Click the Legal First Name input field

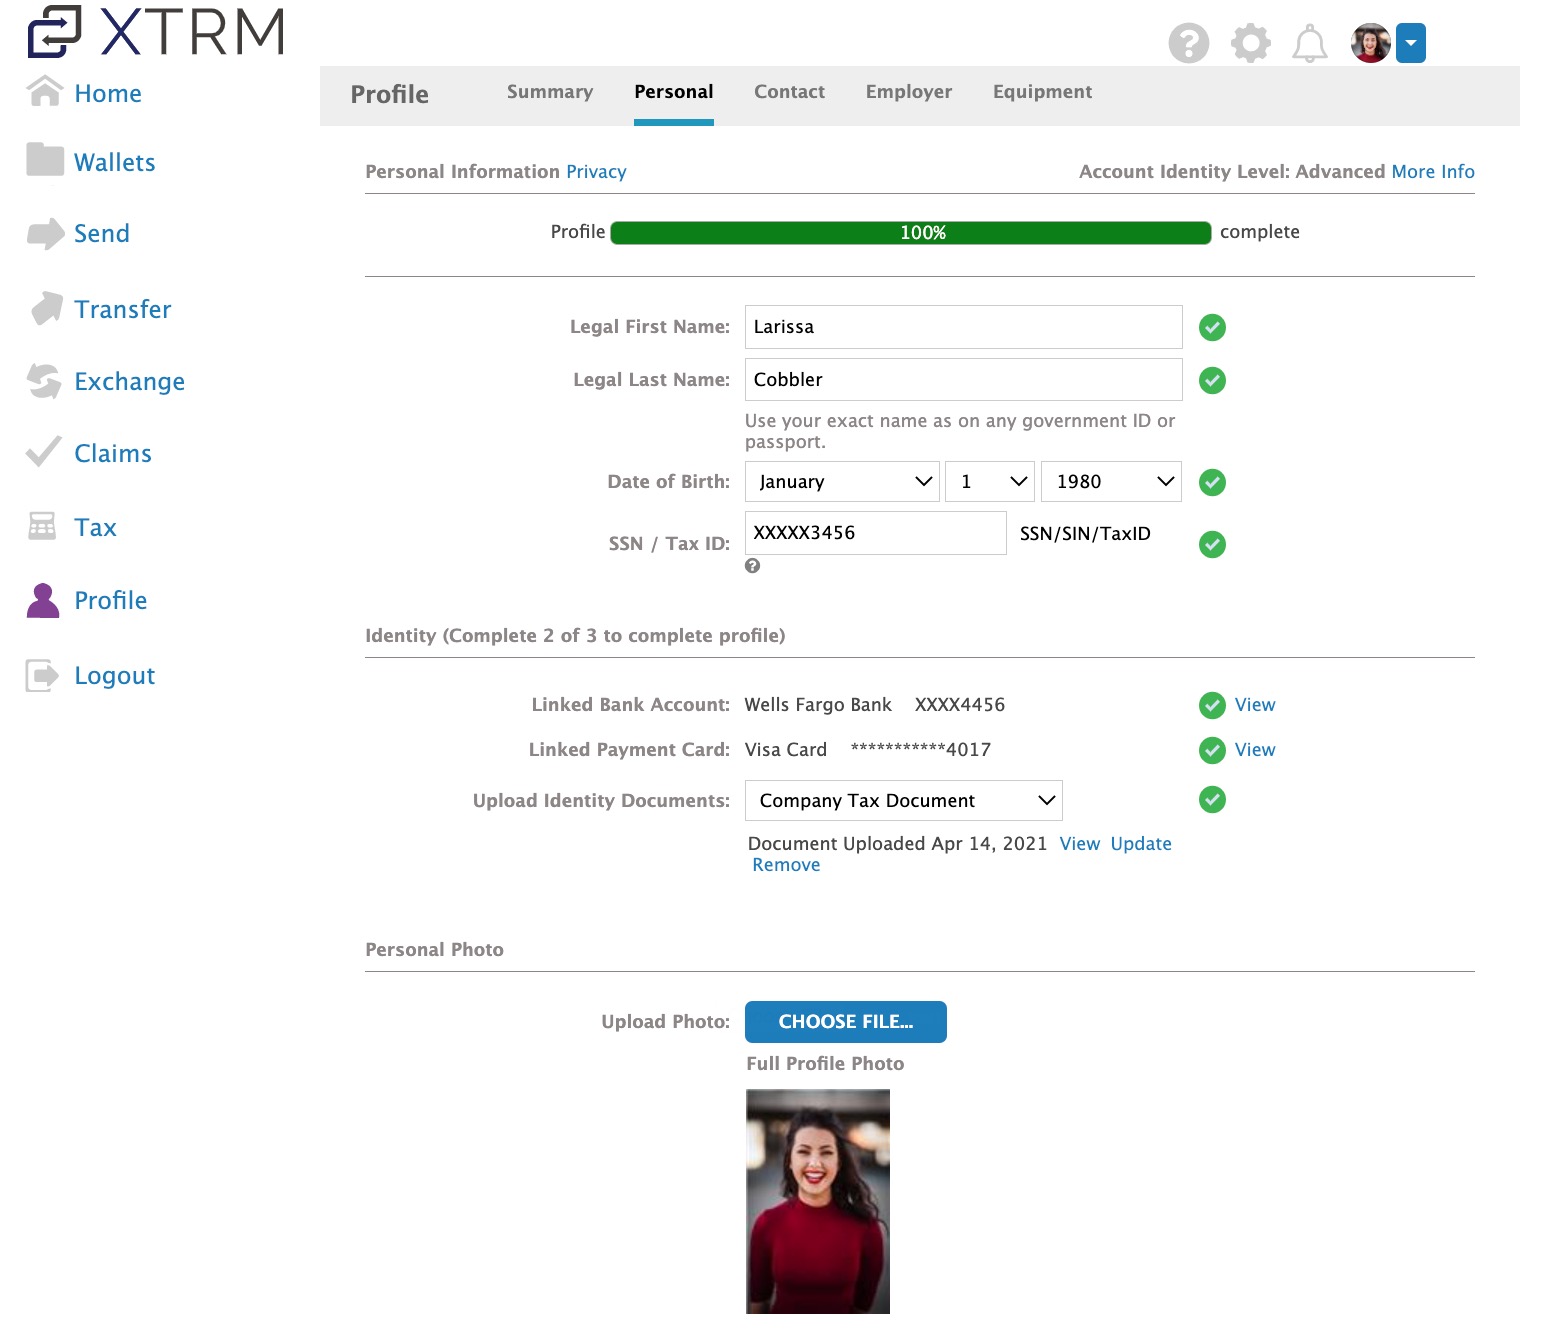(x=962, y=327)
